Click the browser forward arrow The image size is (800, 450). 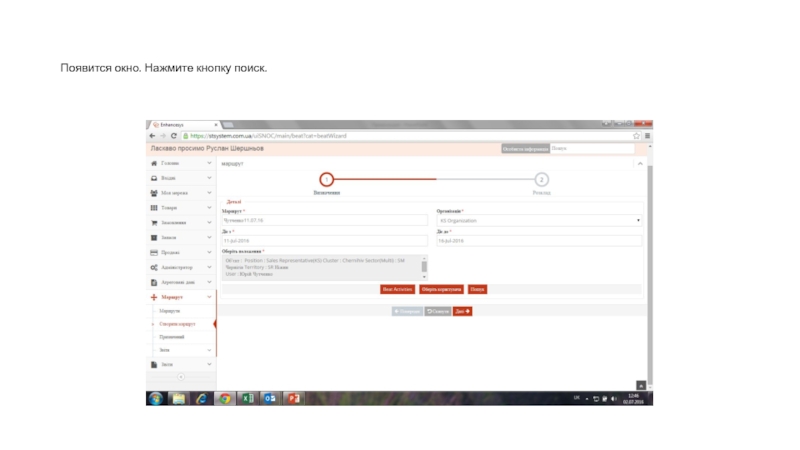coord(163,136)
